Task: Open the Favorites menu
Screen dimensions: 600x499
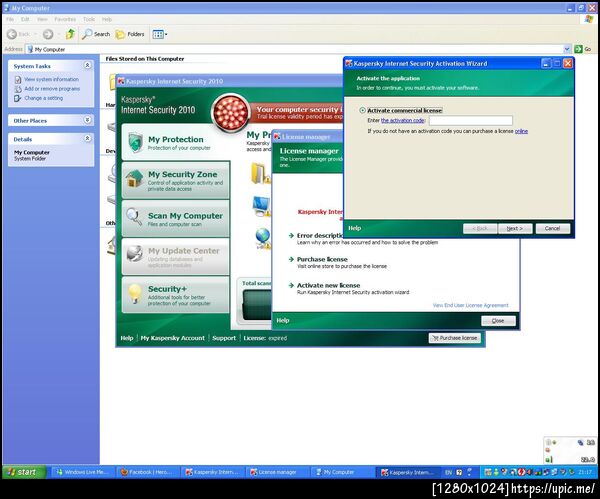Action: click(x=65, y=19)
